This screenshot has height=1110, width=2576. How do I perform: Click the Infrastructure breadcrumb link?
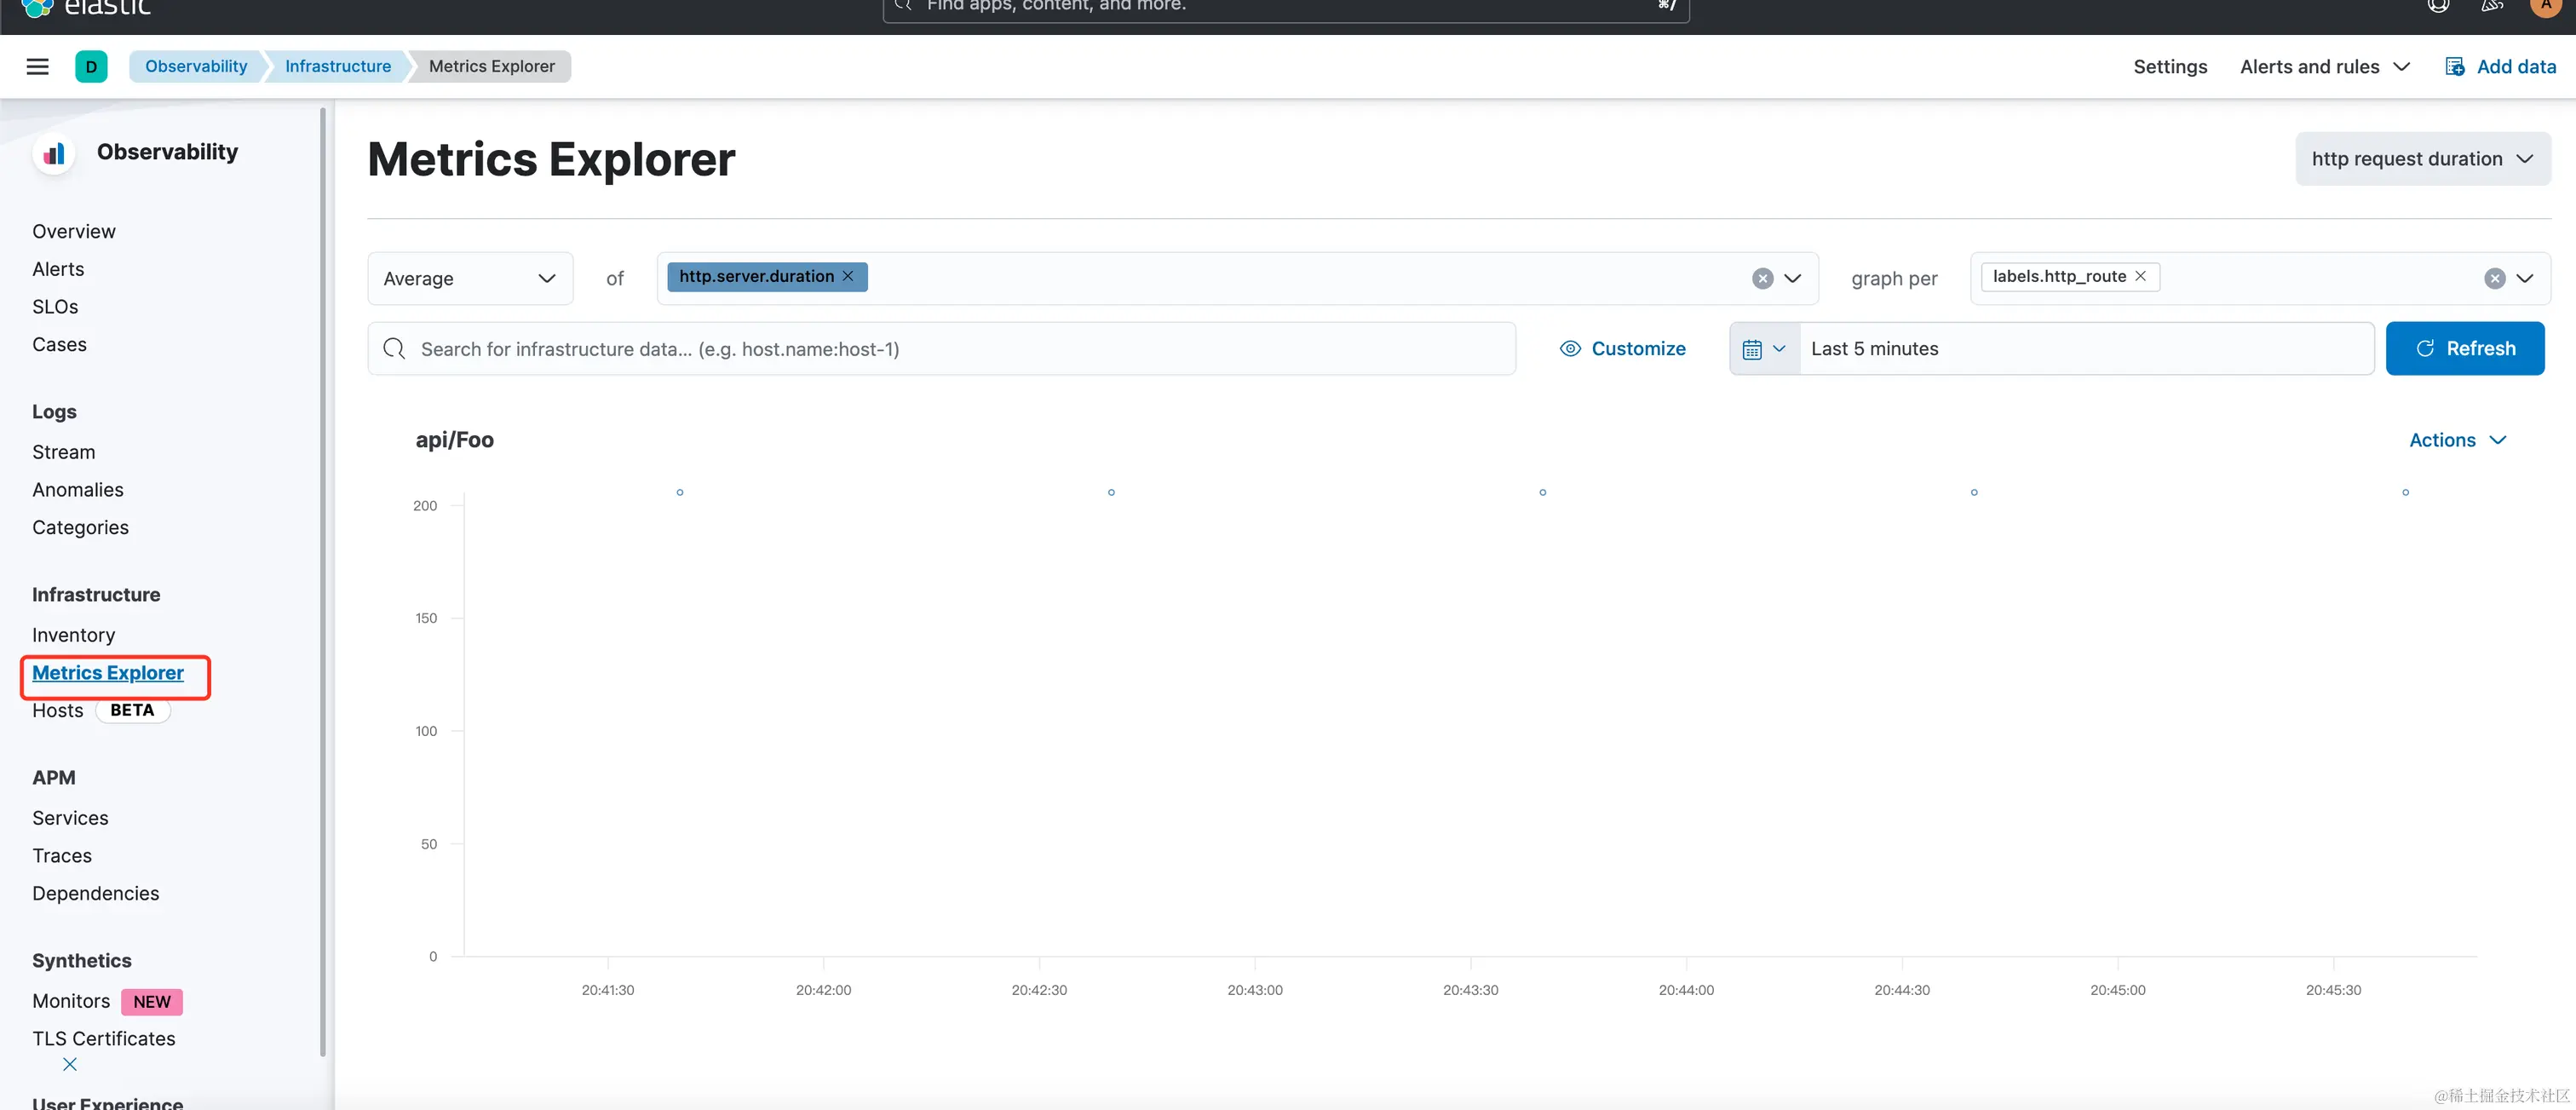tap(337, 66)
